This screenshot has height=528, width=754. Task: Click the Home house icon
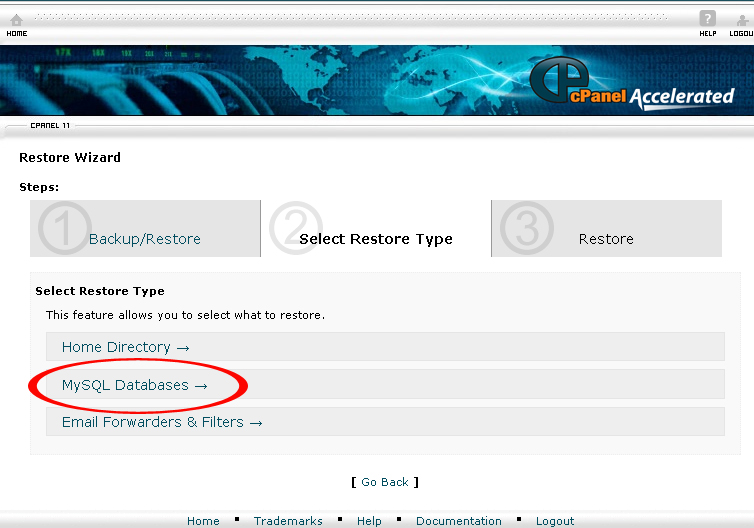tap(16, 20)
